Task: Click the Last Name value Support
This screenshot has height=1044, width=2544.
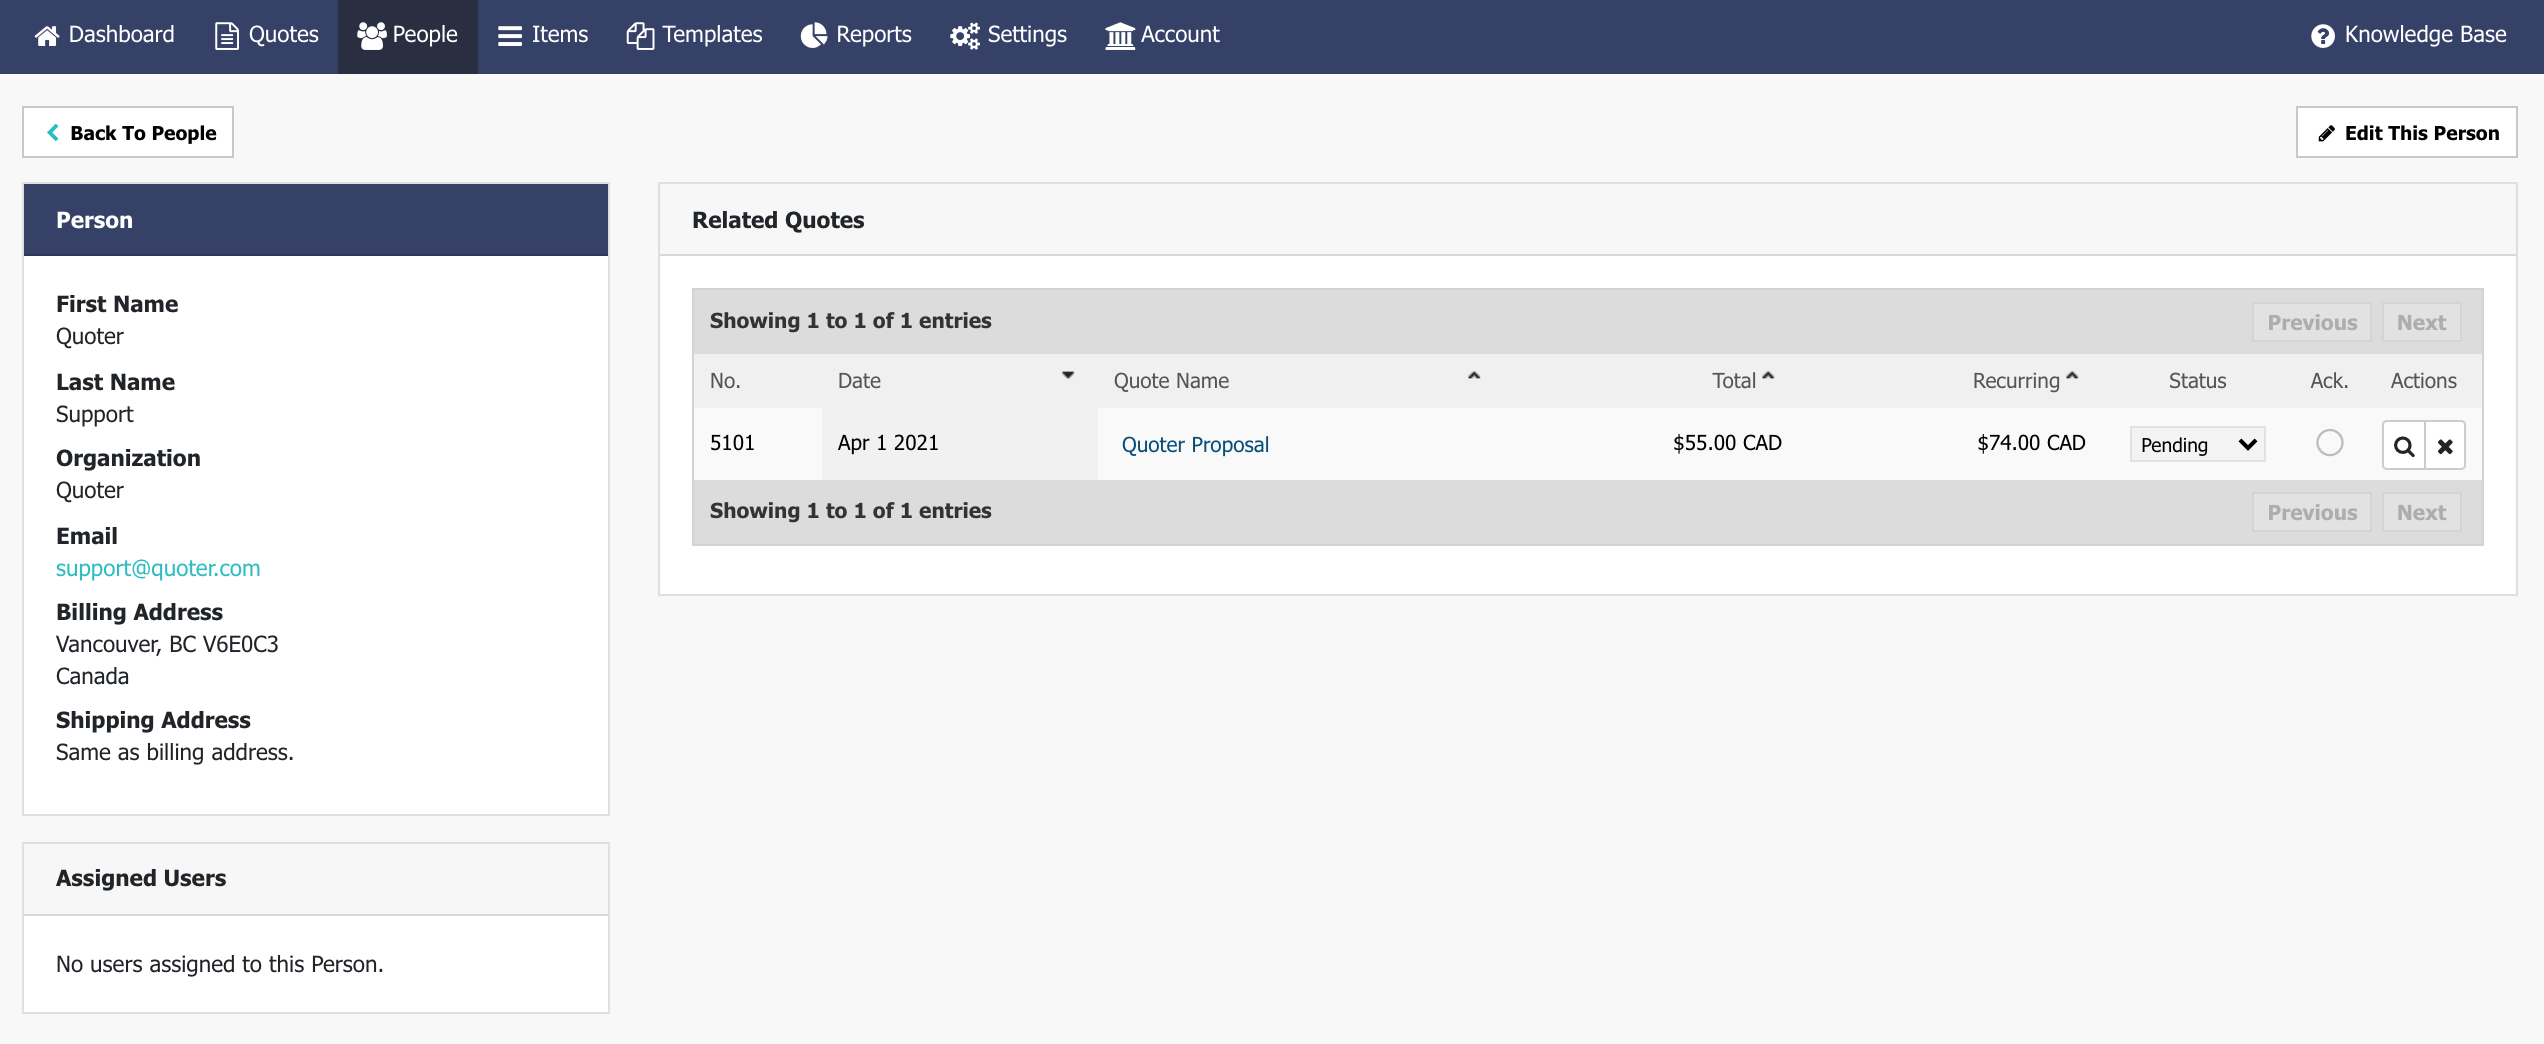Action: point(94,414)
